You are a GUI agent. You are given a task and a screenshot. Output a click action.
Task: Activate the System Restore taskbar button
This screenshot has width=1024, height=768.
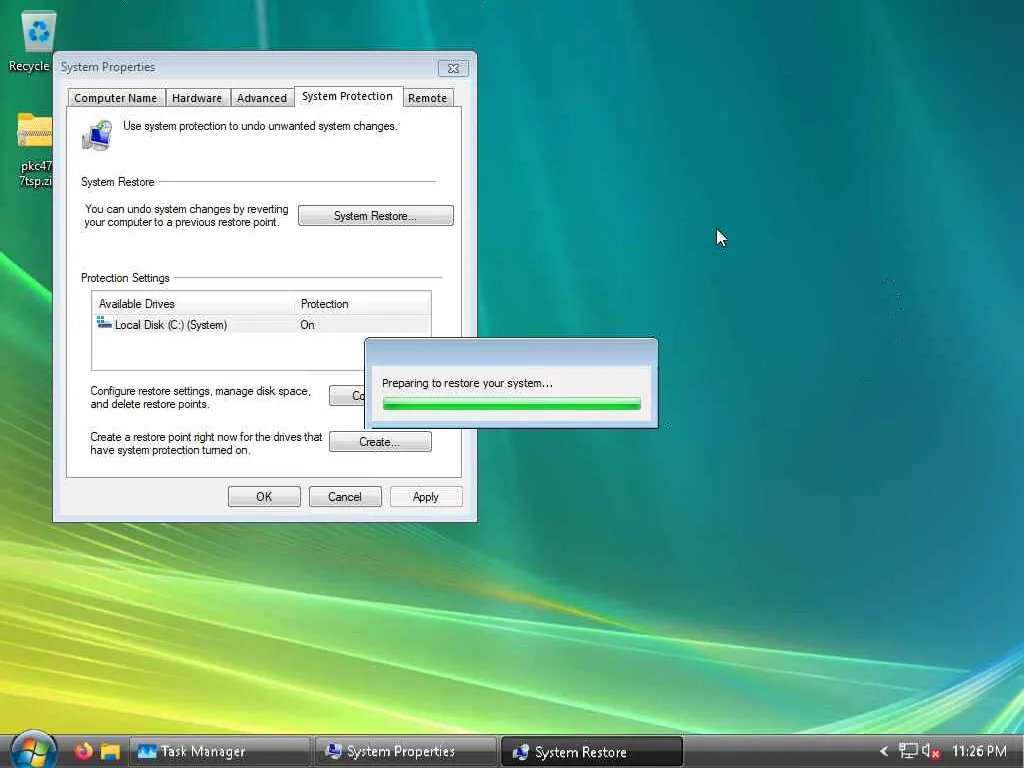[592, 752]
